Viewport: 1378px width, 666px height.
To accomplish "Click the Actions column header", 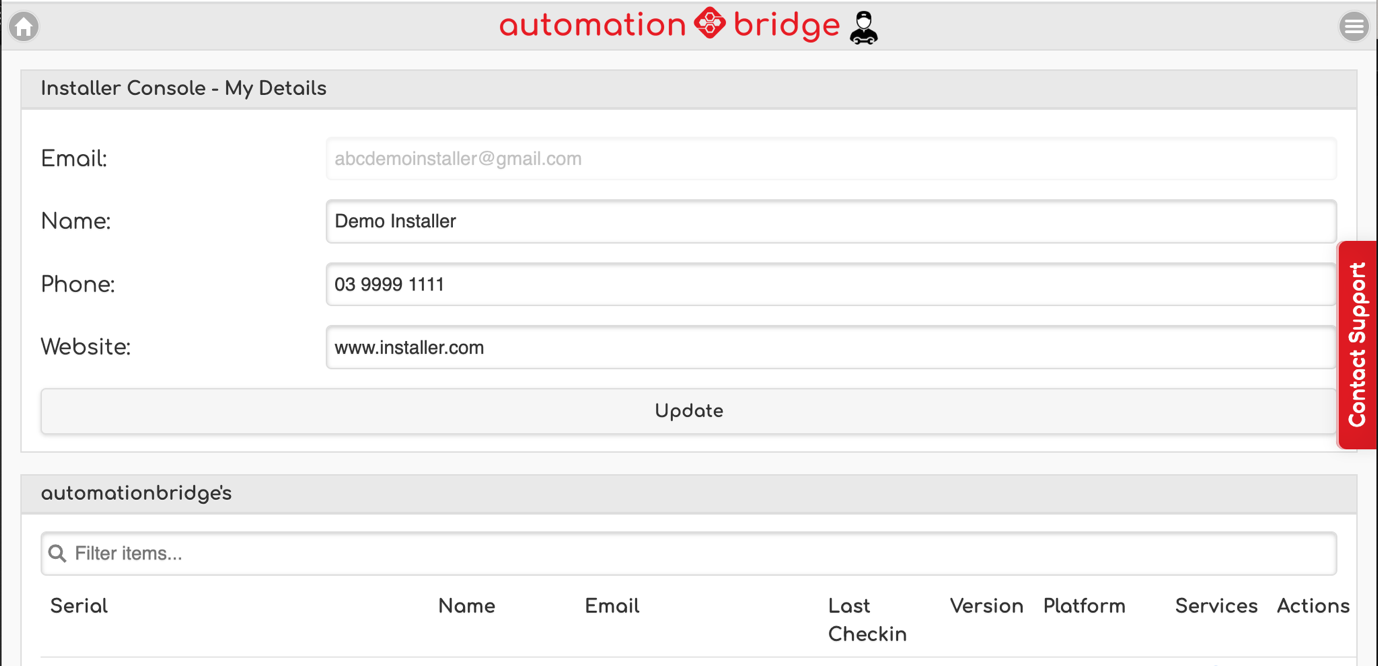I will pos(1313,606).
